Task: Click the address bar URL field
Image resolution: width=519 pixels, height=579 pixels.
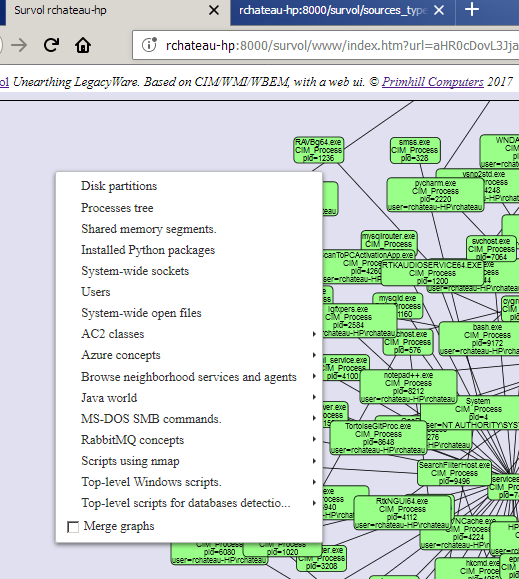Action: click(x=326, y=45)
